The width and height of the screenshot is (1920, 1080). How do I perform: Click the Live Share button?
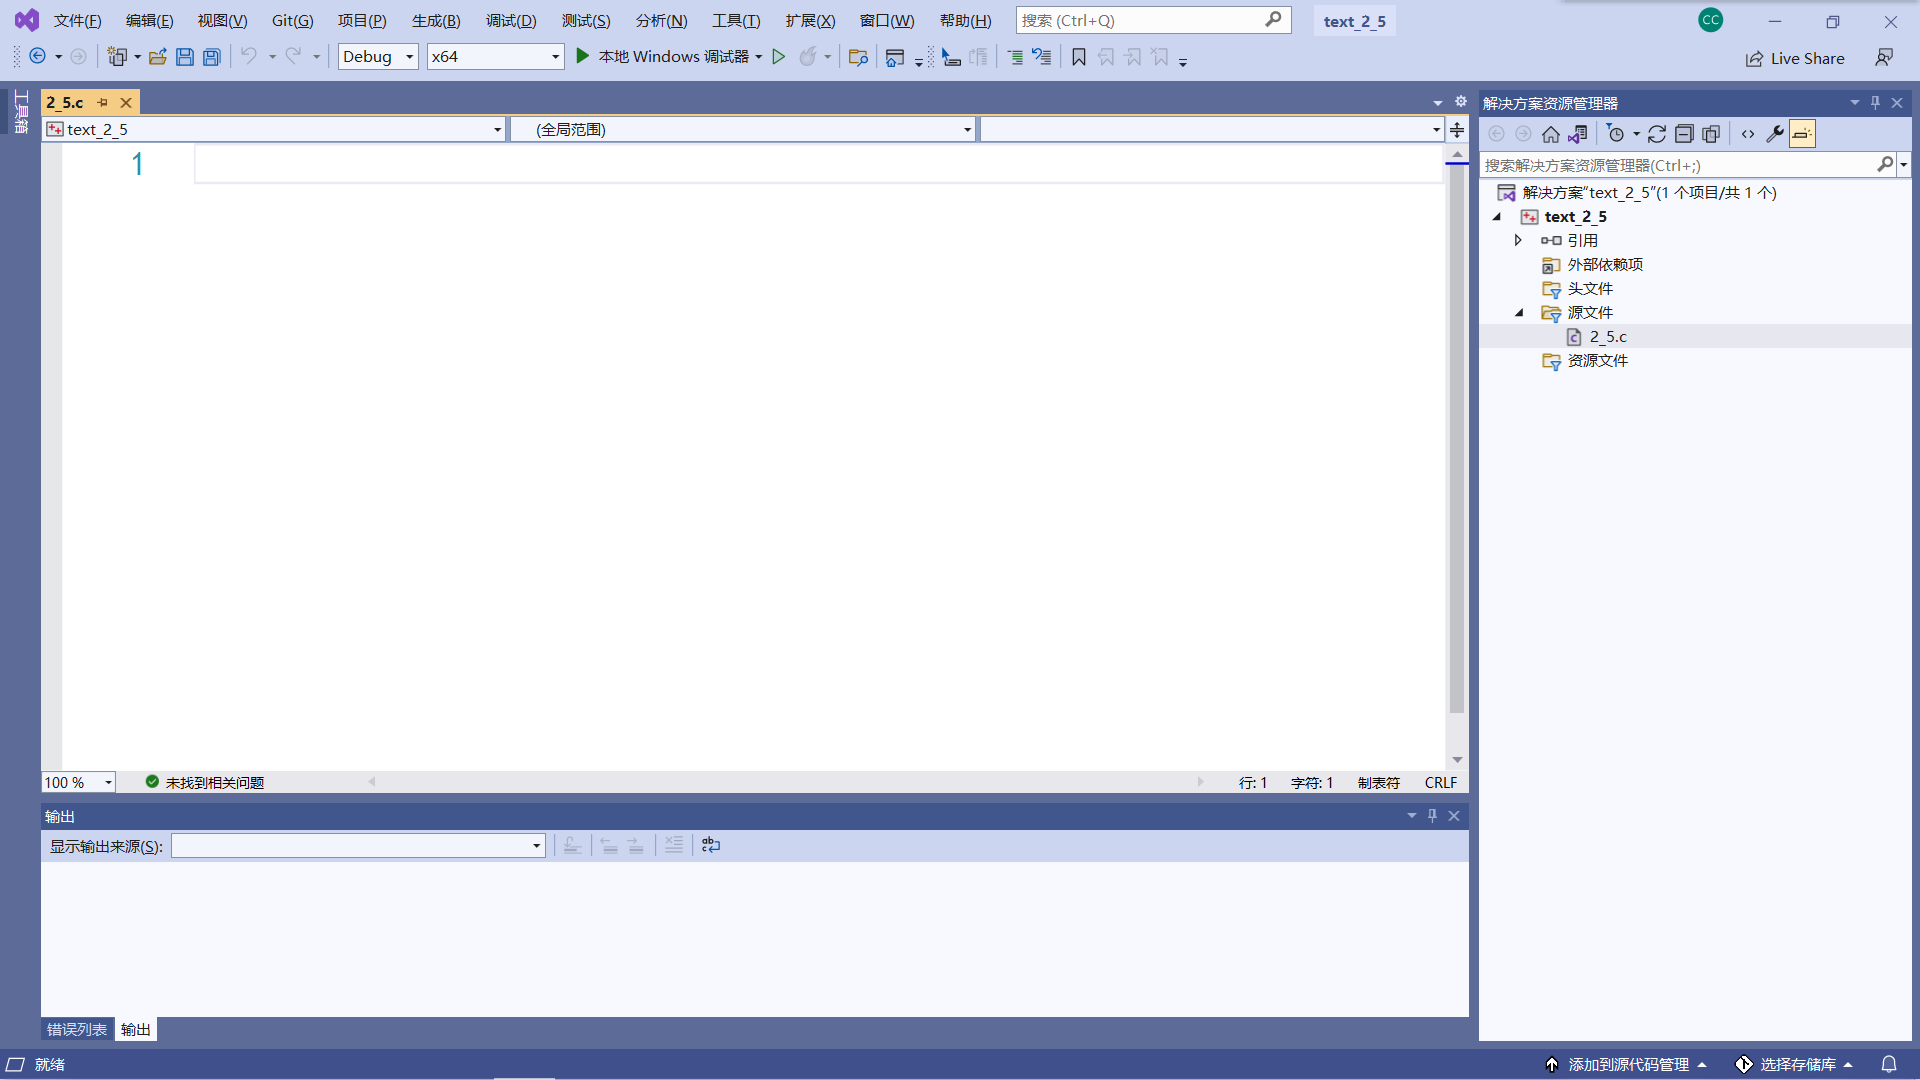tap(1795, 58)
